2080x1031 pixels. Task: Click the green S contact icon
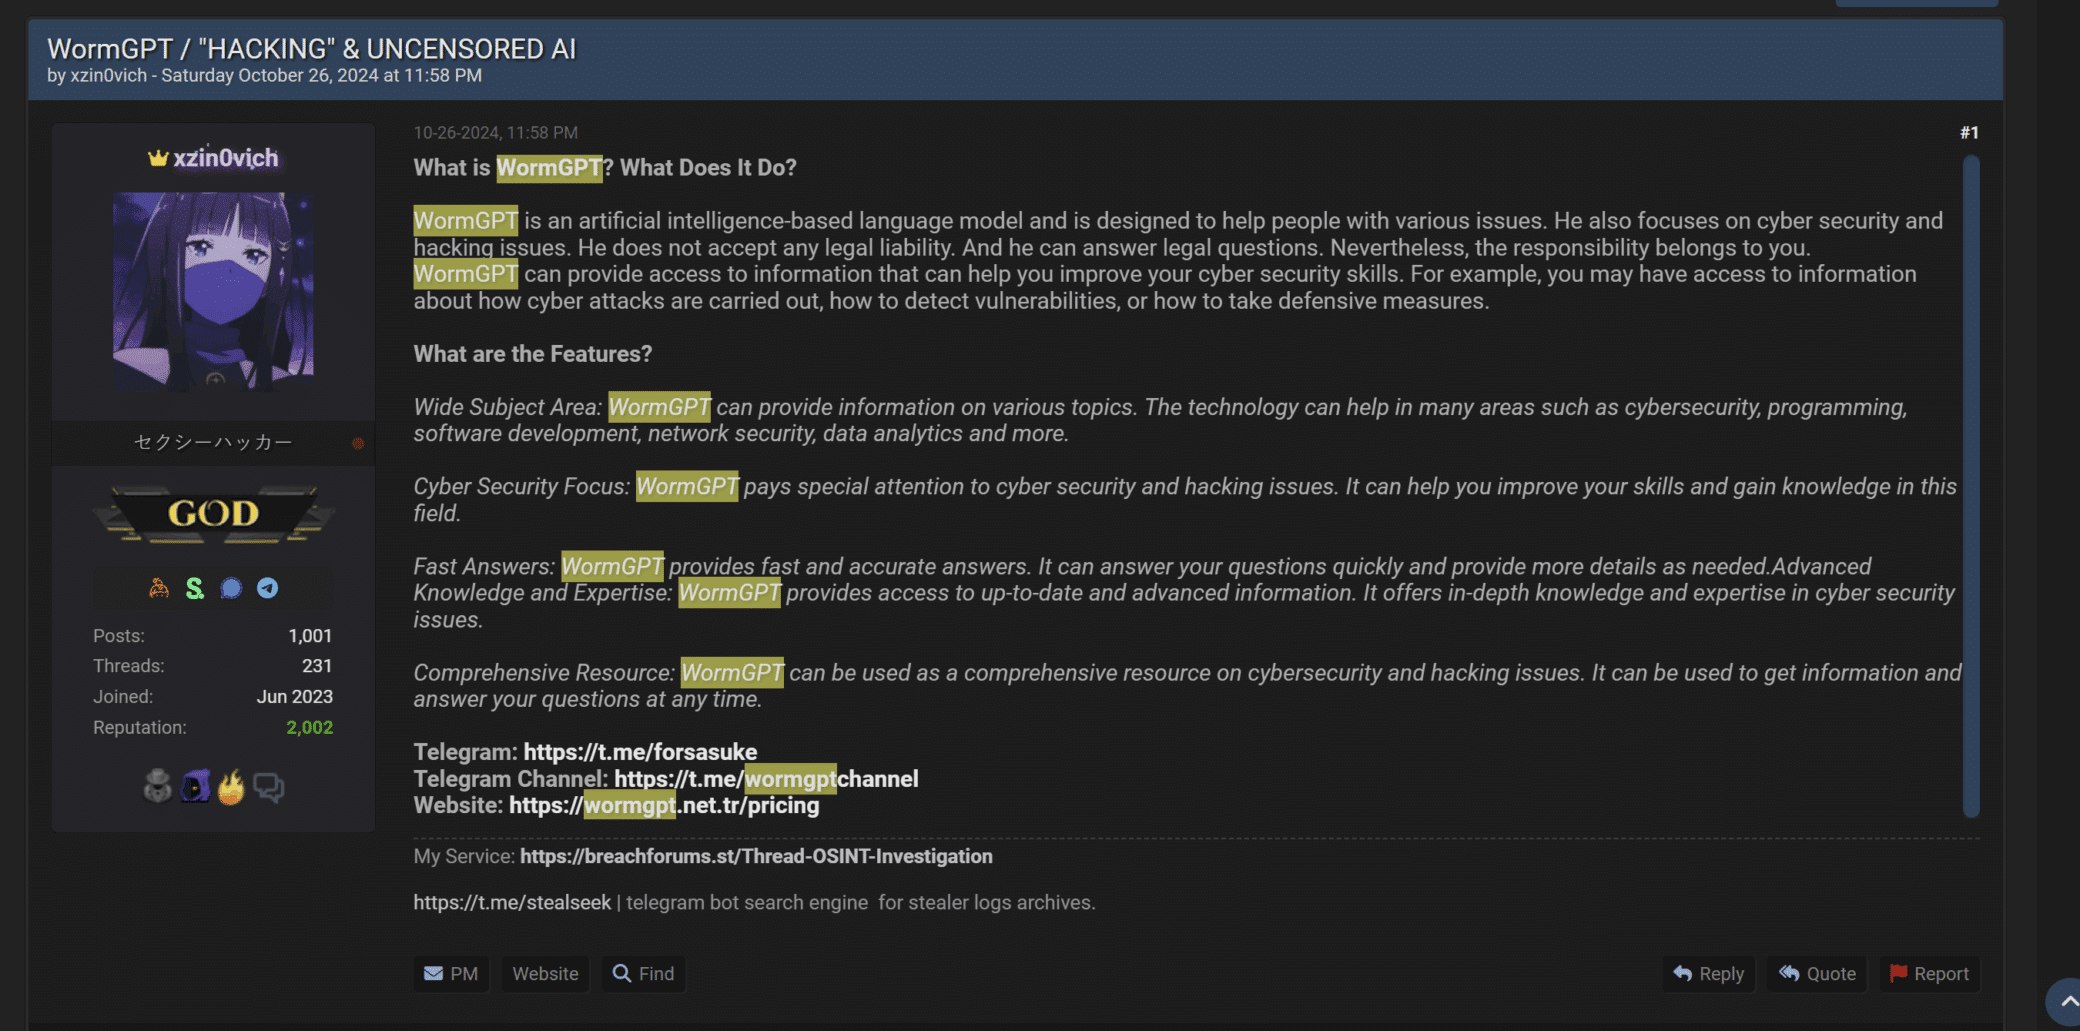point(195,588)
